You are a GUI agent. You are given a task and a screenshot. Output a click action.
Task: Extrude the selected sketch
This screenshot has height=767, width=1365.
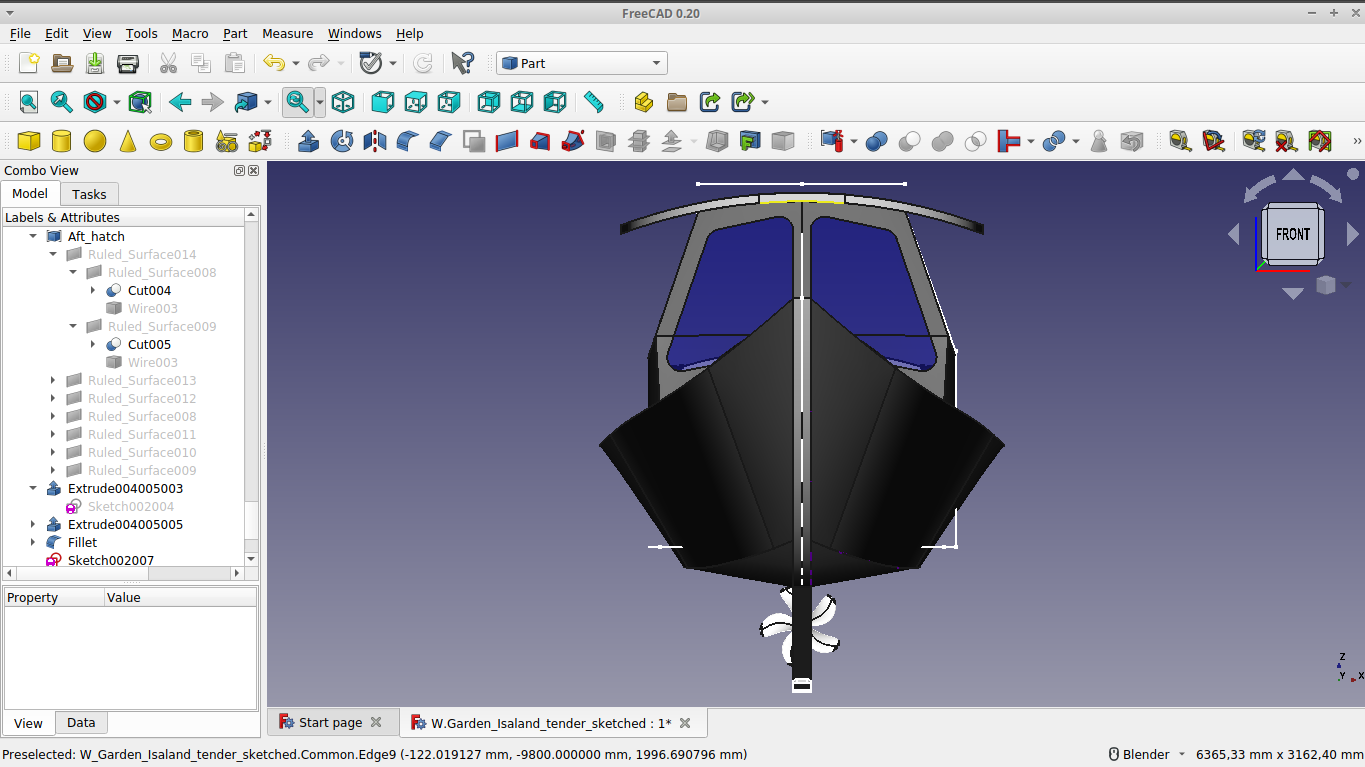coord(309,141)
